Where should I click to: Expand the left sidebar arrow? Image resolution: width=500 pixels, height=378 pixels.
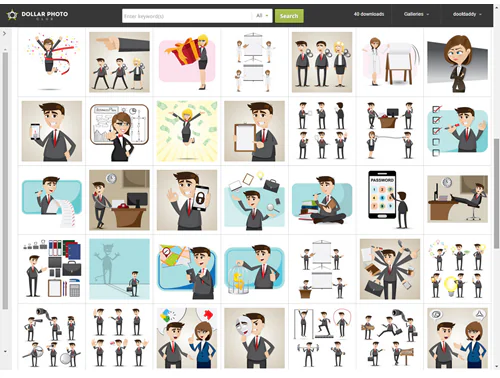pos(5,34)
